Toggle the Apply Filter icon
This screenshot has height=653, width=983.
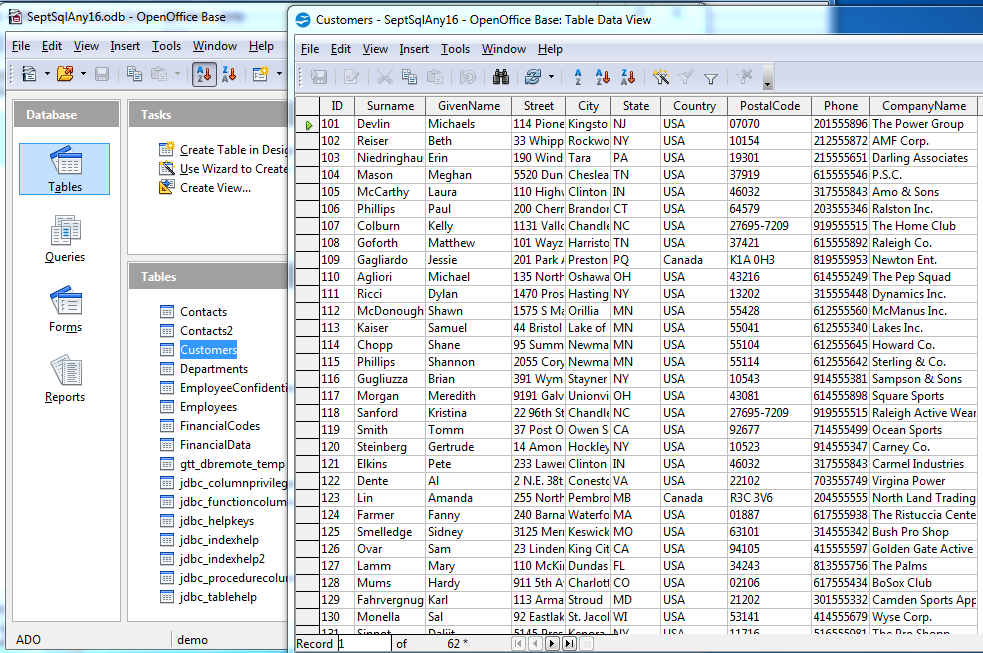click(686, 77)
